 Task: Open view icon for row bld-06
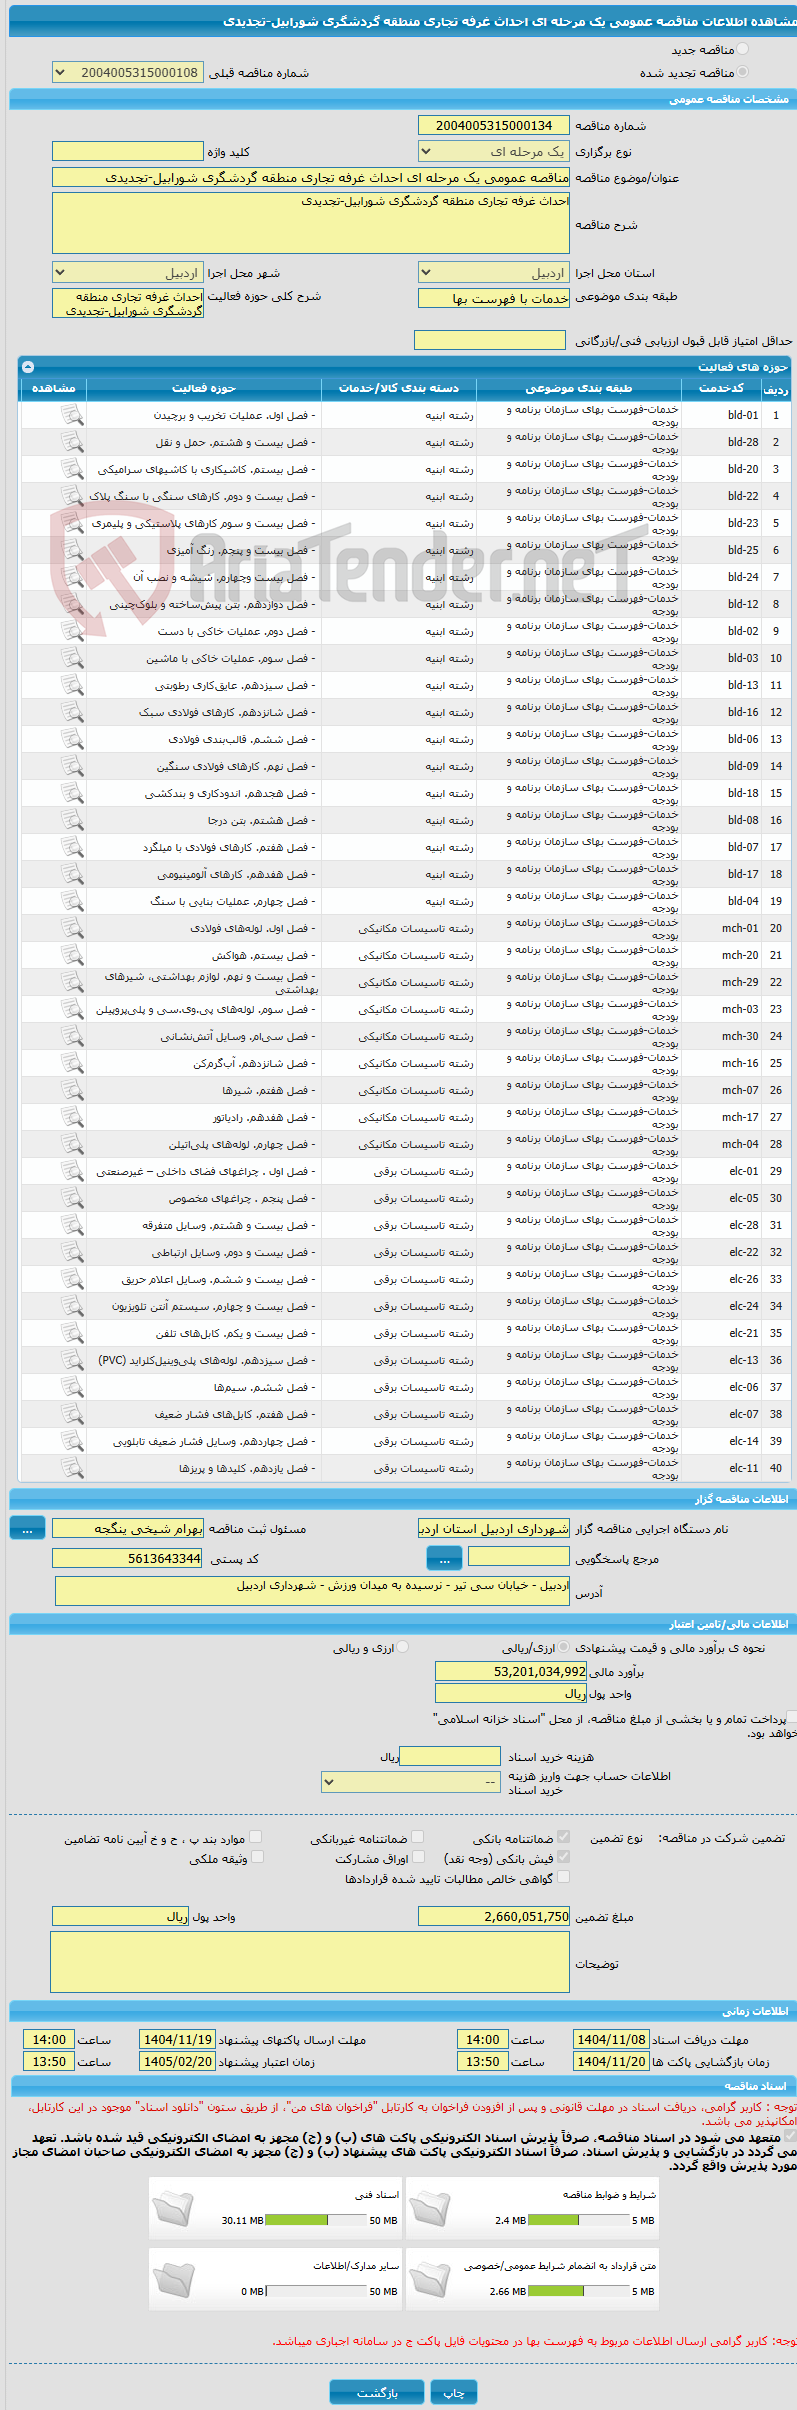(x=72, y=739)
